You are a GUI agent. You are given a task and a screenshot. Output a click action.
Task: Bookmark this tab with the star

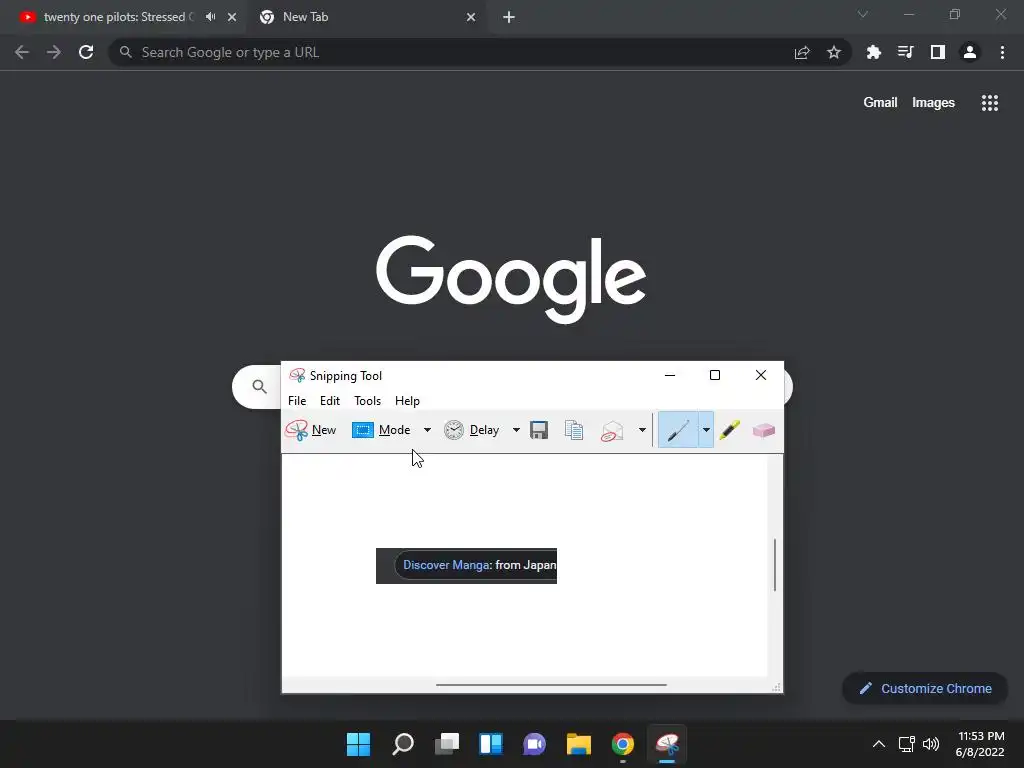click(834, 52)
